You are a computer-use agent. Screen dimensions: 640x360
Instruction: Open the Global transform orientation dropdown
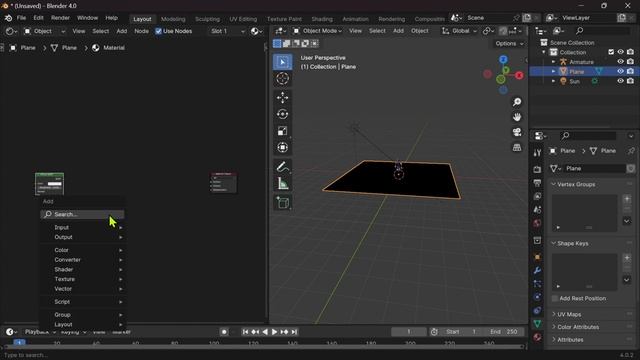(460, 31)
